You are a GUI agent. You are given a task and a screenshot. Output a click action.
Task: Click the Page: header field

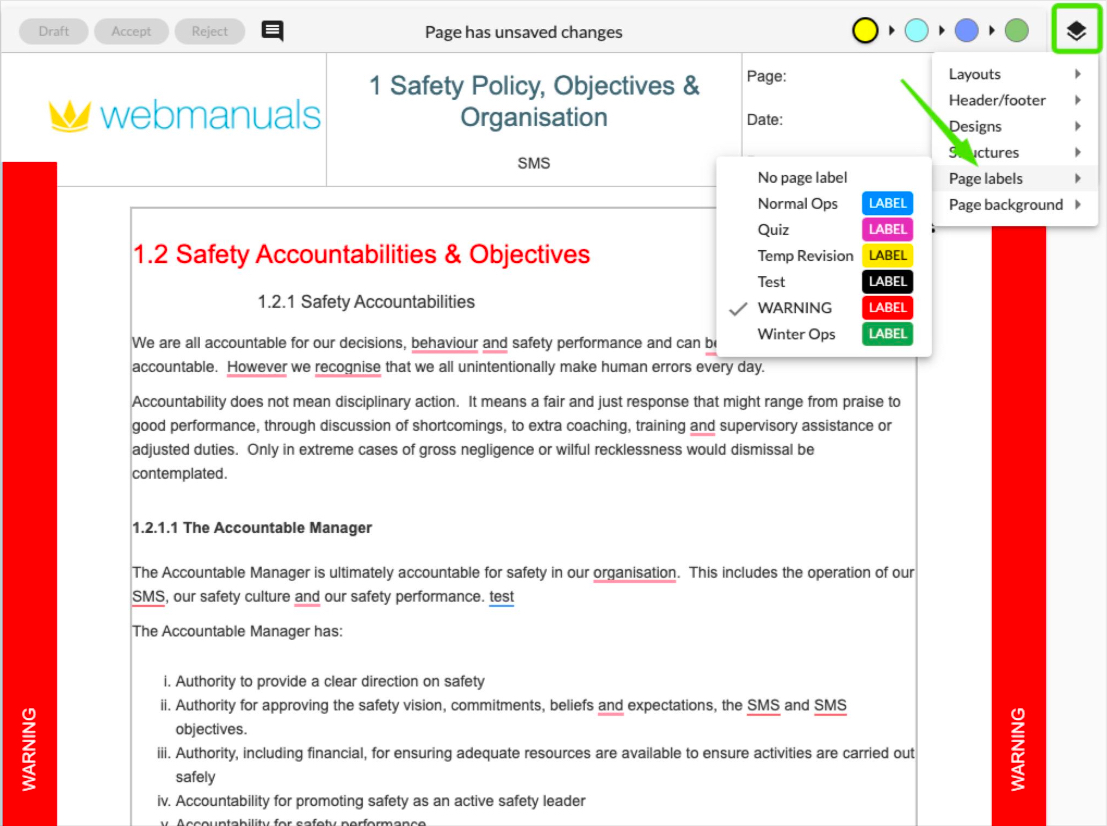click(x=767, y=76)
